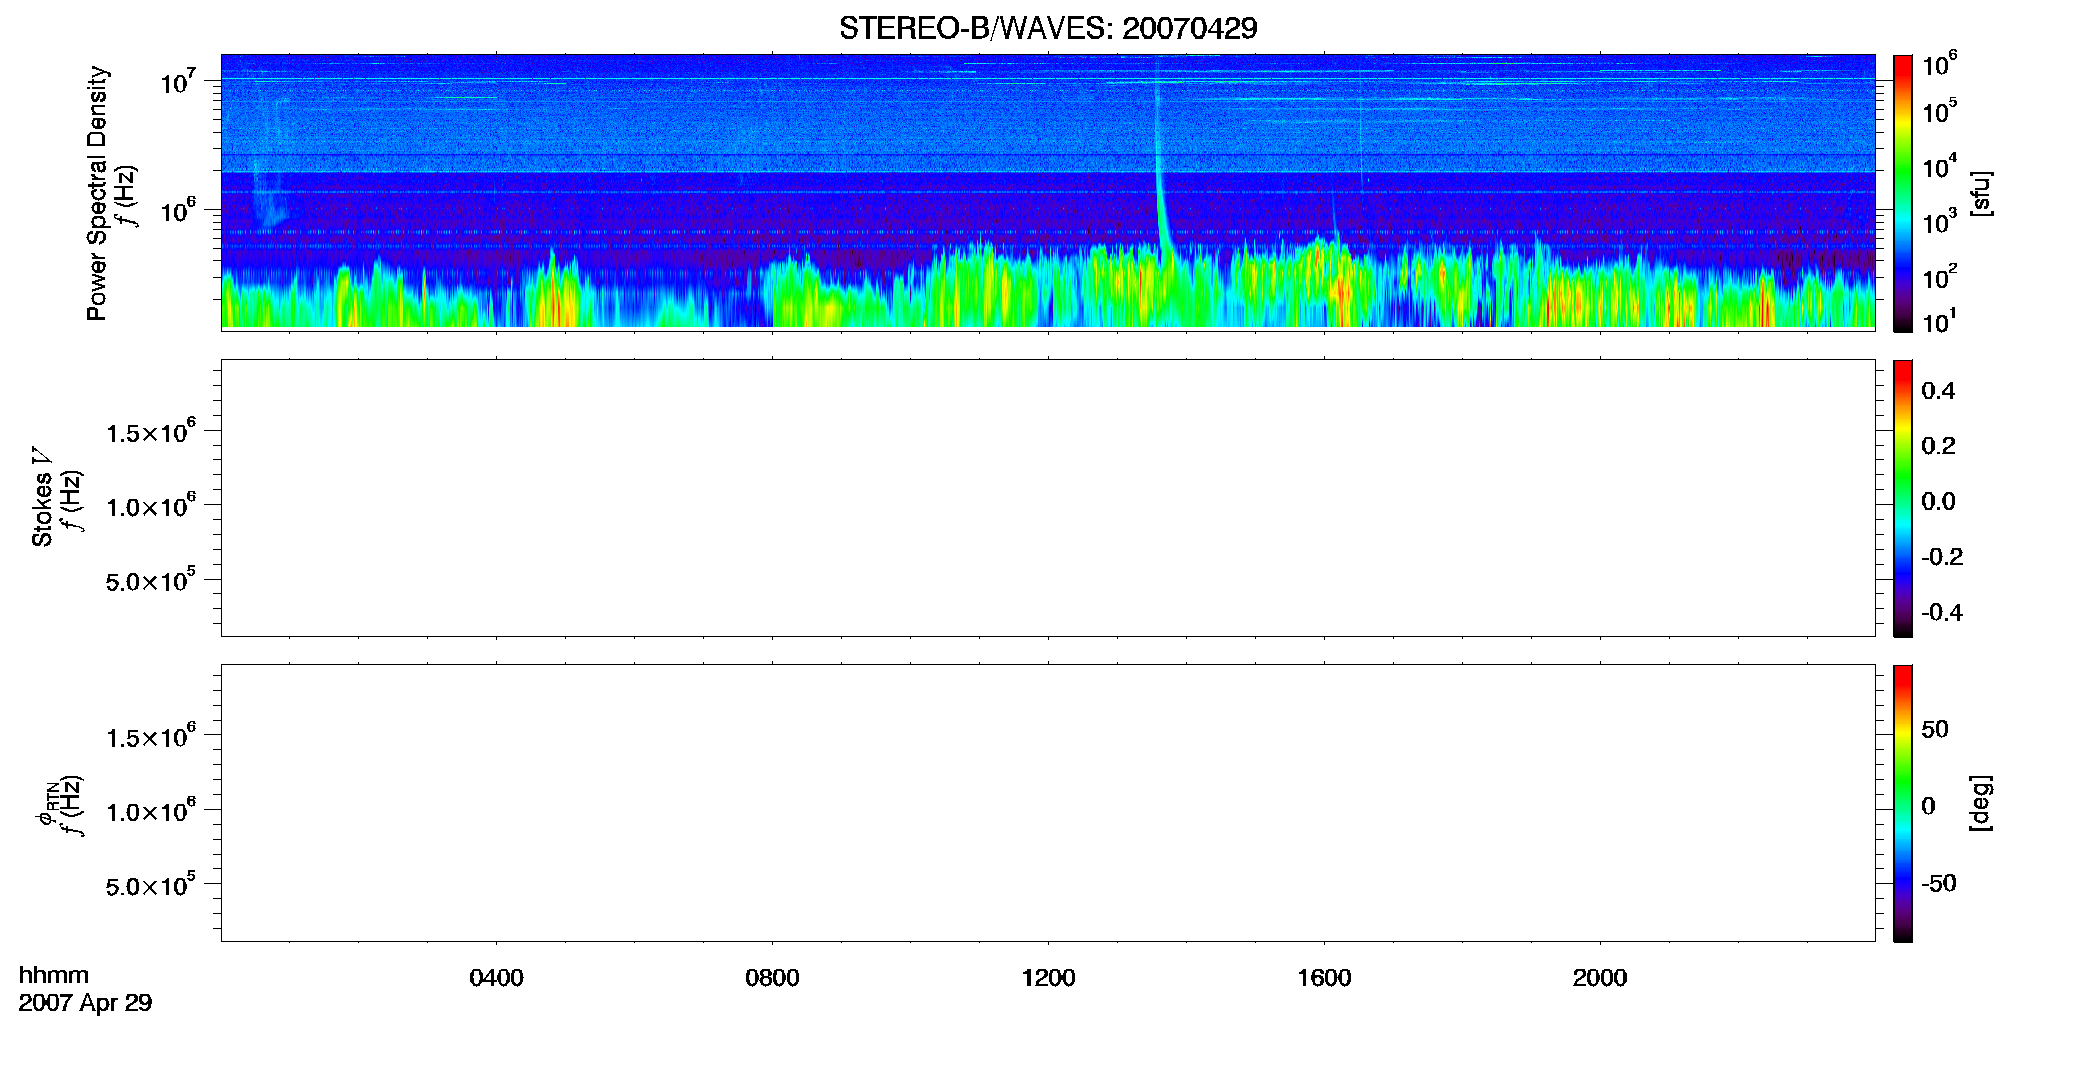
Task: Click the 1600 time tick label
Action: (1324, 977)
